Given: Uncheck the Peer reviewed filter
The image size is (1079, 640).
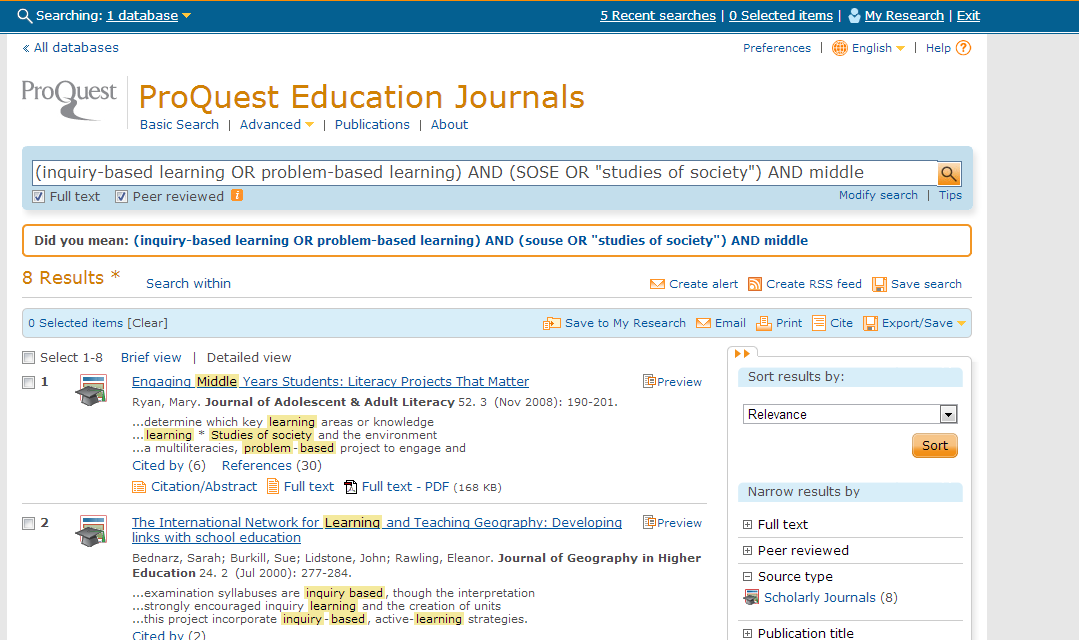Looking at the screenshot, I should pyautogui.click(x=120, y=196).
